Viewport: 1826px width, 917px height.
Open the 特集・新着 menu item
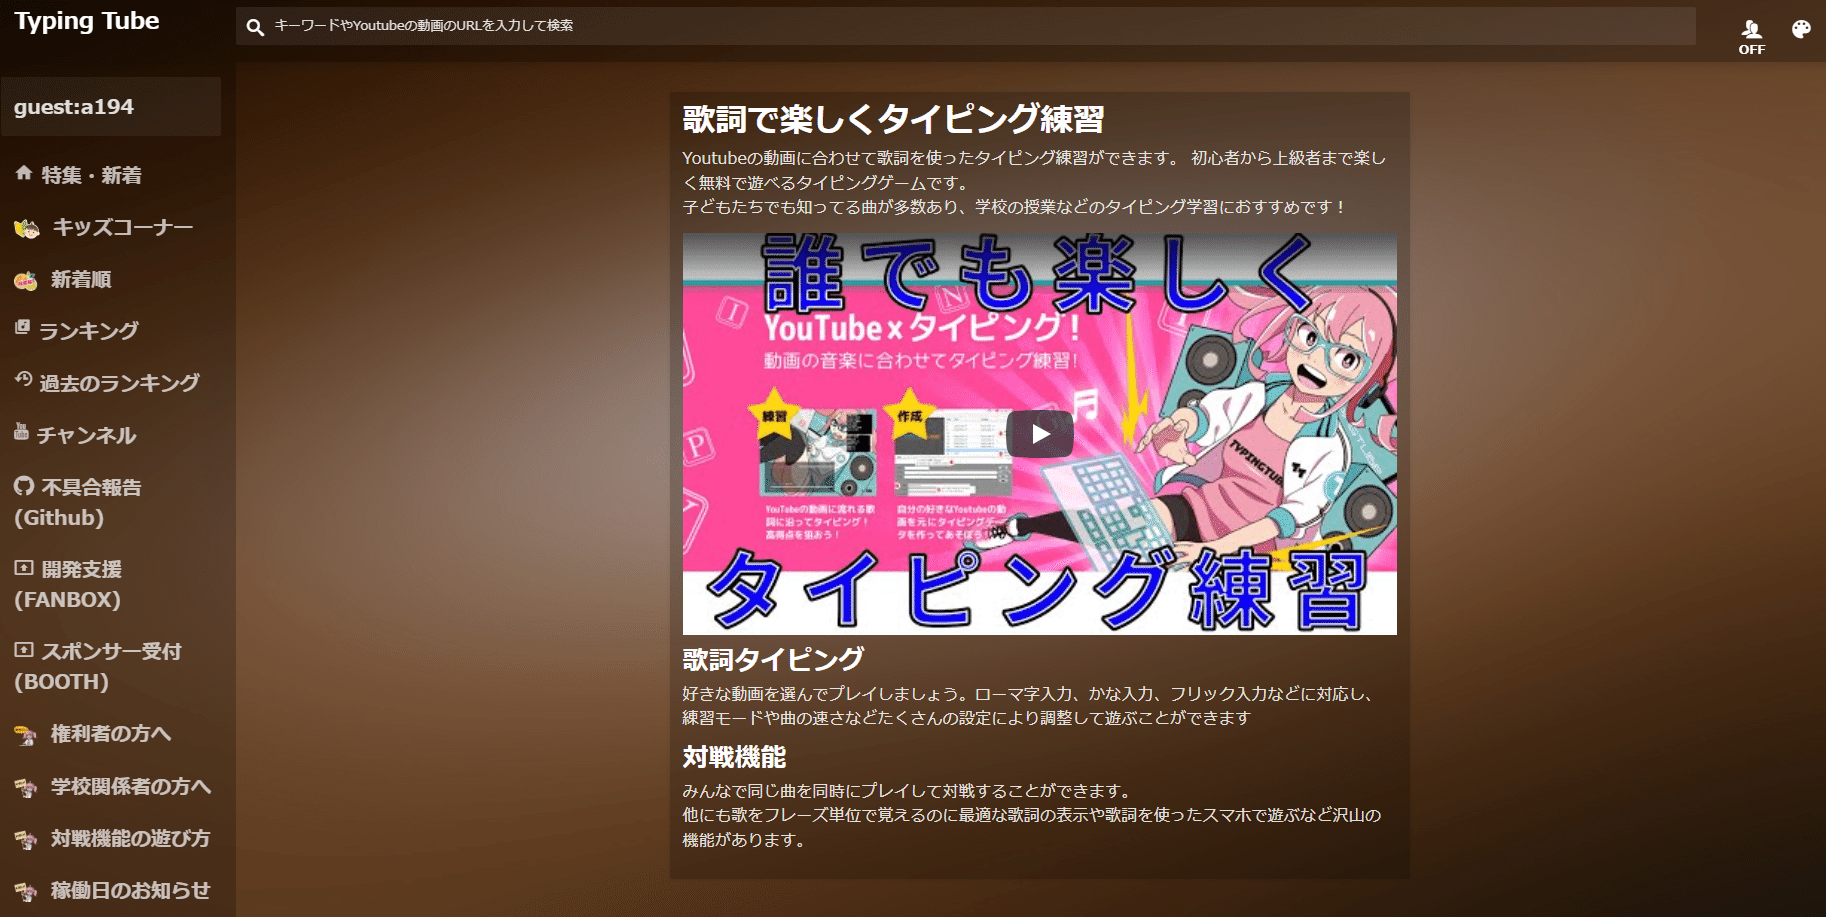click(x=91, y=175)
